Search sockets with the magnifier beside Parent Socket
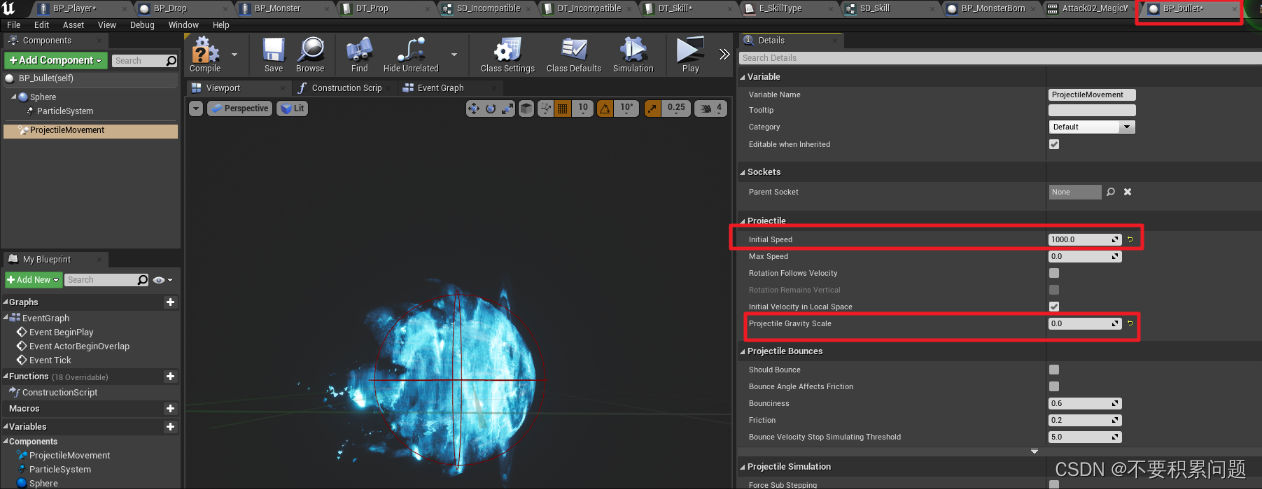This screenshot has height=489, width=1262. tap(1111, 191)
